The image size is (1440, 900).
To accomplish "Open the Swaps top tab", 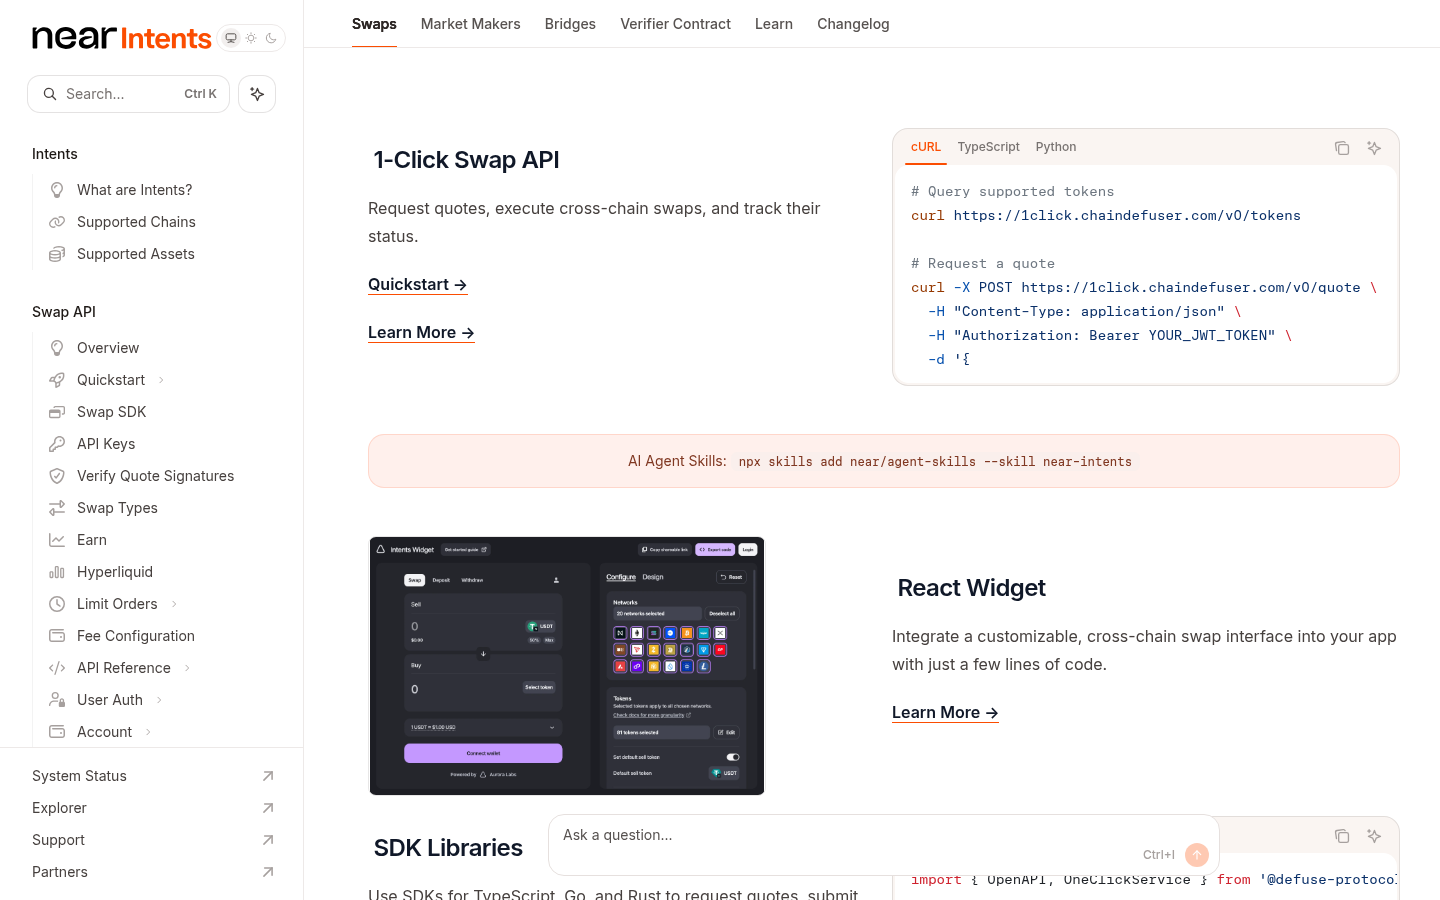I will 374,24.
